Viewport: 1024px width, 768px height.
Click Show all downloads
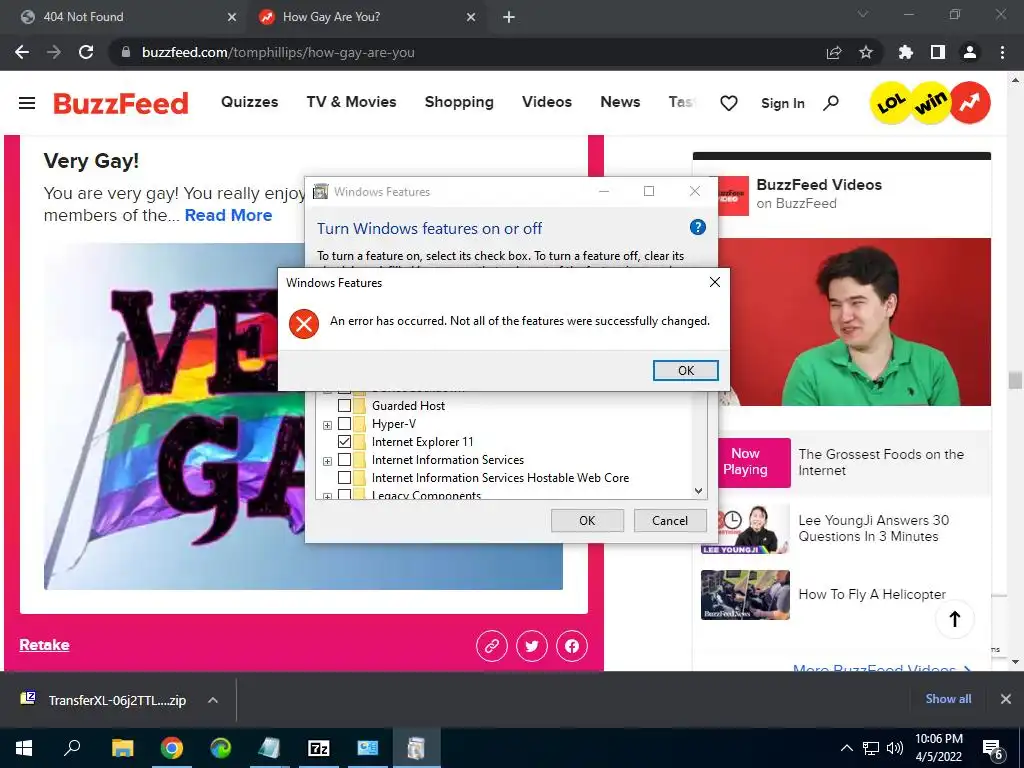[948, 699]
